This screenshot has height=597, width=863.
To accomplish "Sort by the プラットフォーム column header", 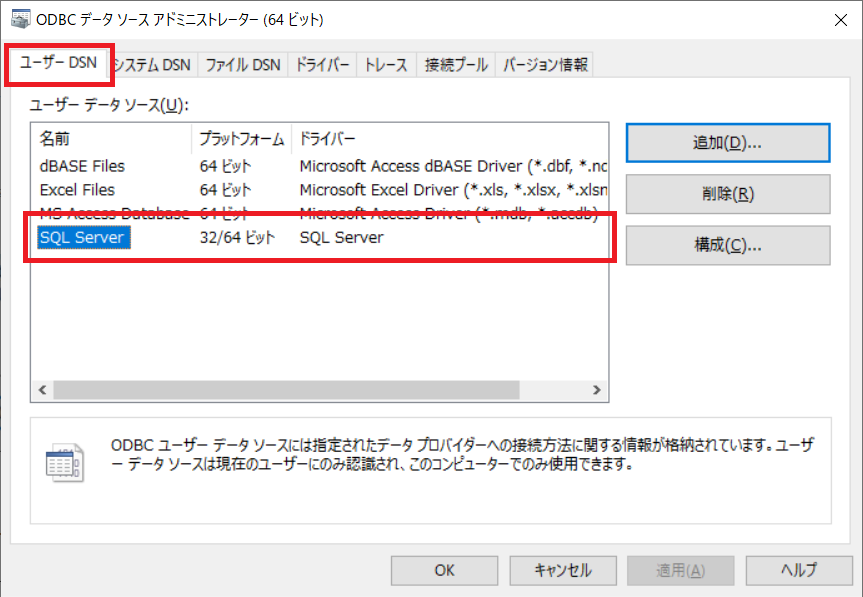I will click(x=242, y=139).
